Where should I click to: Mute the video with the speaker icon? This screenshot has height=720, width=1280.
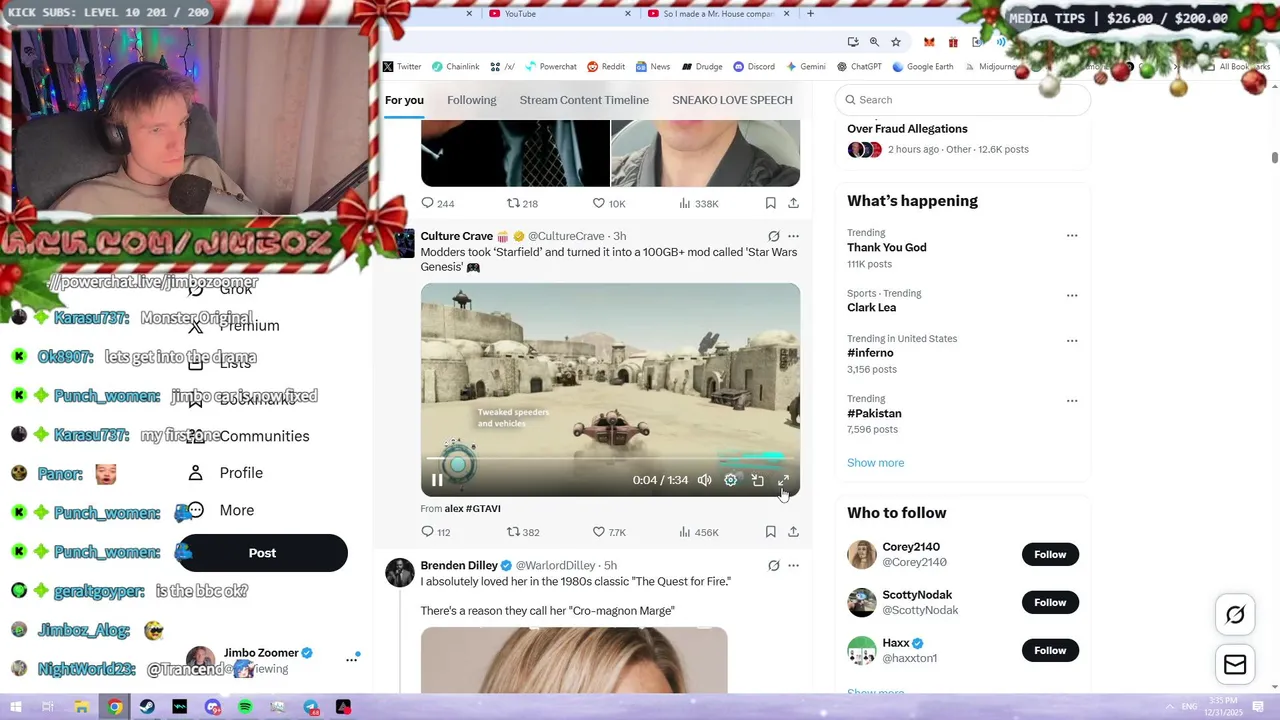click(x=704, y=480)
